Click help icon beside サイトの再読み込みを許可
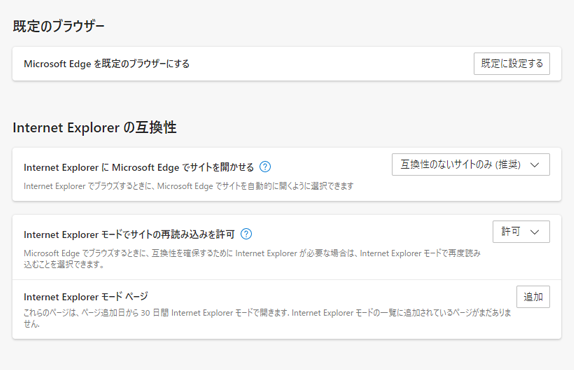Screen dimensions: 574x370 pyautogui.click(x=246, y=234)
